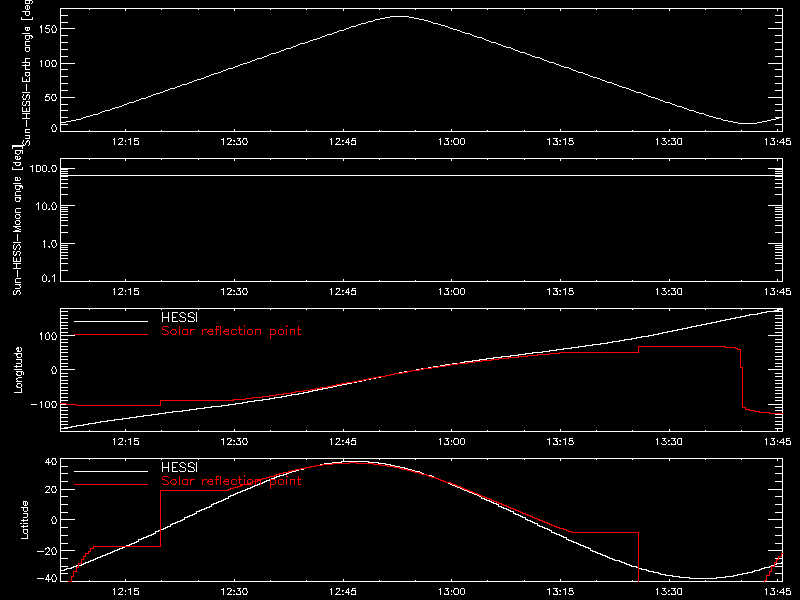Click 1.0 tick label on Moon angle axis
This screenshot has height=600, width=800.
tap(49, 244)
